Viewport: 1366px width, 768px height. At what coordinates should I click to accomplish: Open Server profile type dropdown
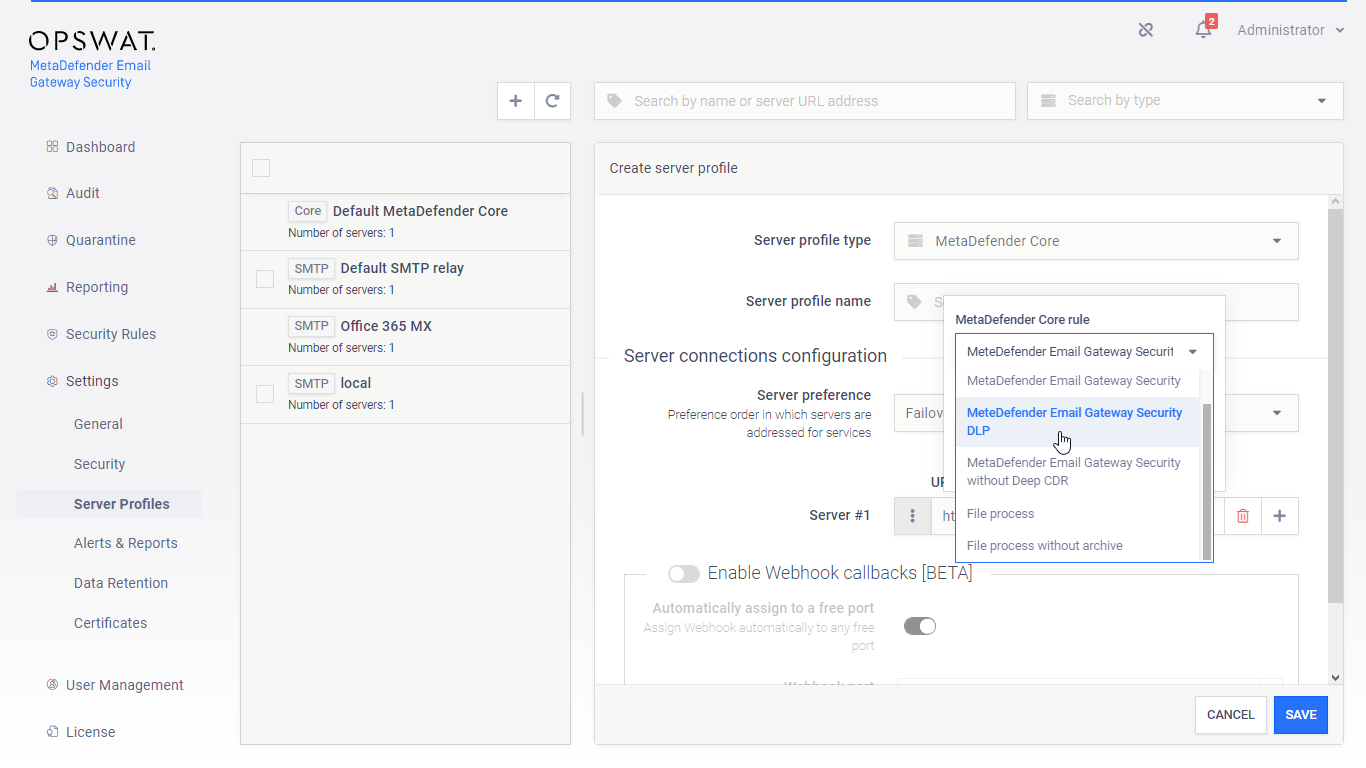pos(1096,241)
